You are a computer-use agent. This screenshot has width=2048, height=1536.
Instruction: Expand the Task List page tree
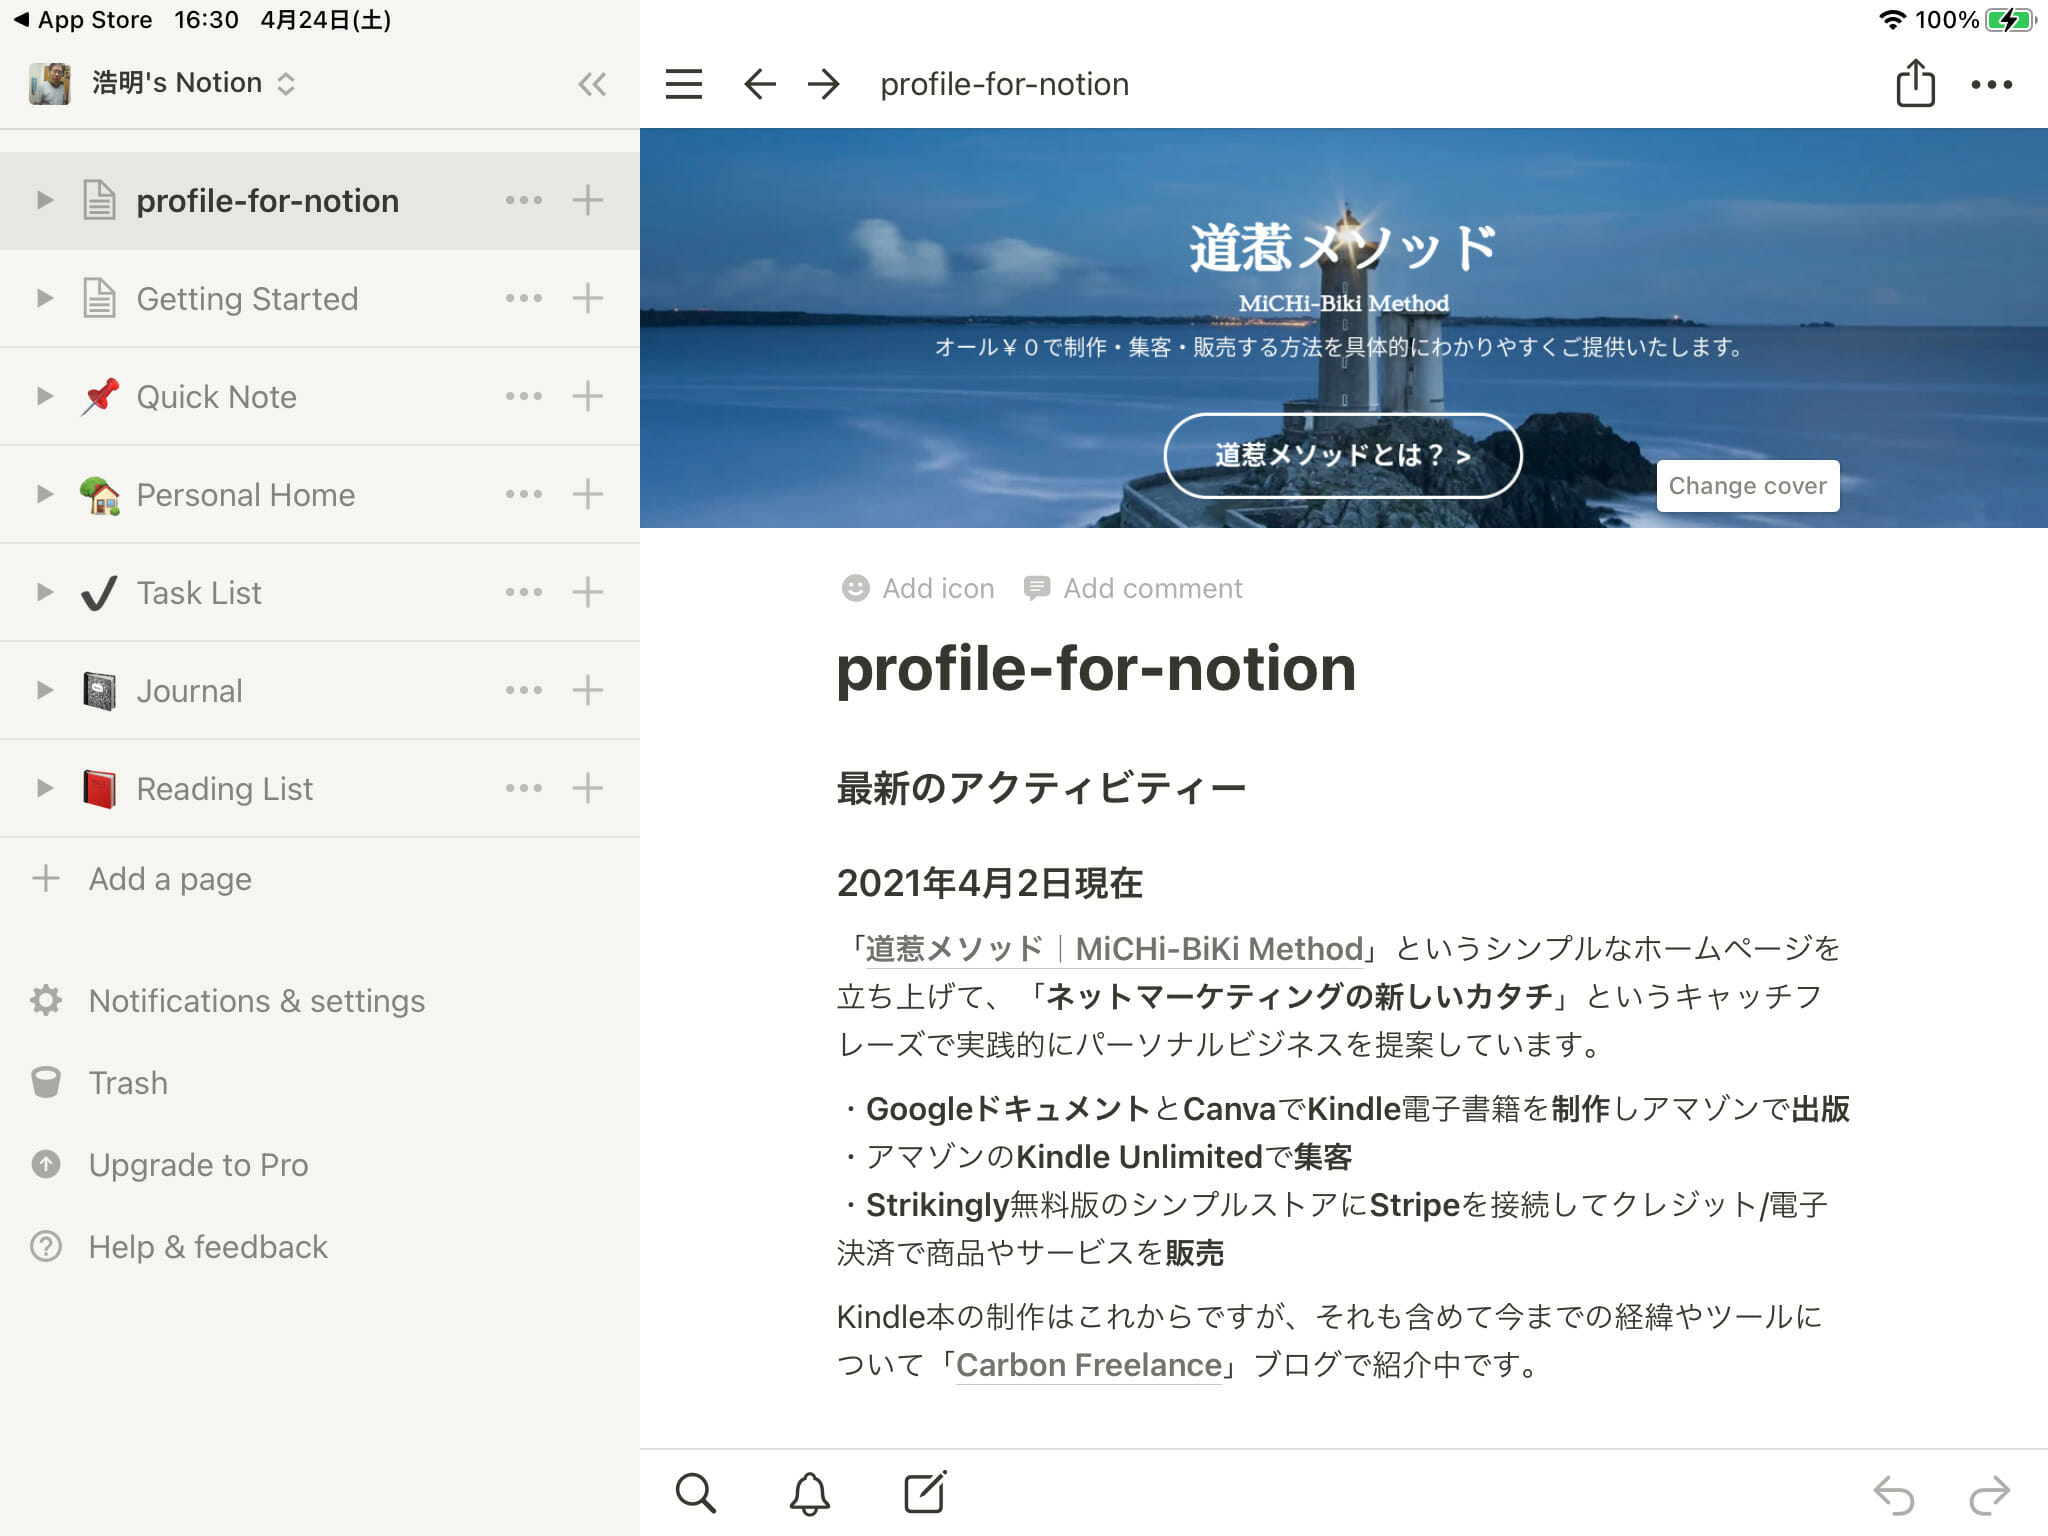tap(44, 592)
